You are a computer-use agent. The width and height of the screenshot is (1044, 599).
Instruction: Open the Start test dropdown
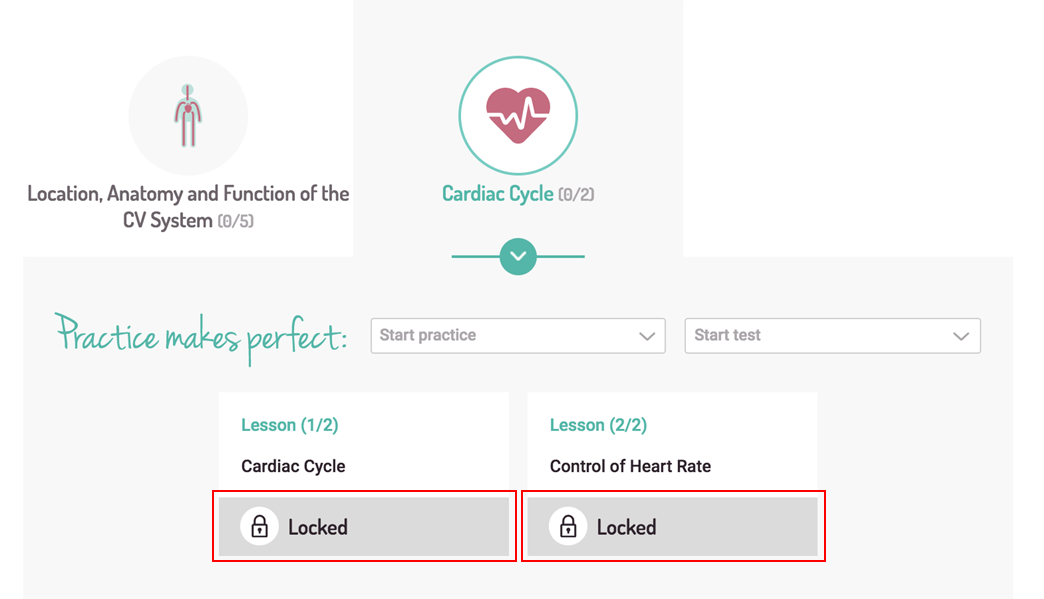click(832, 335)
